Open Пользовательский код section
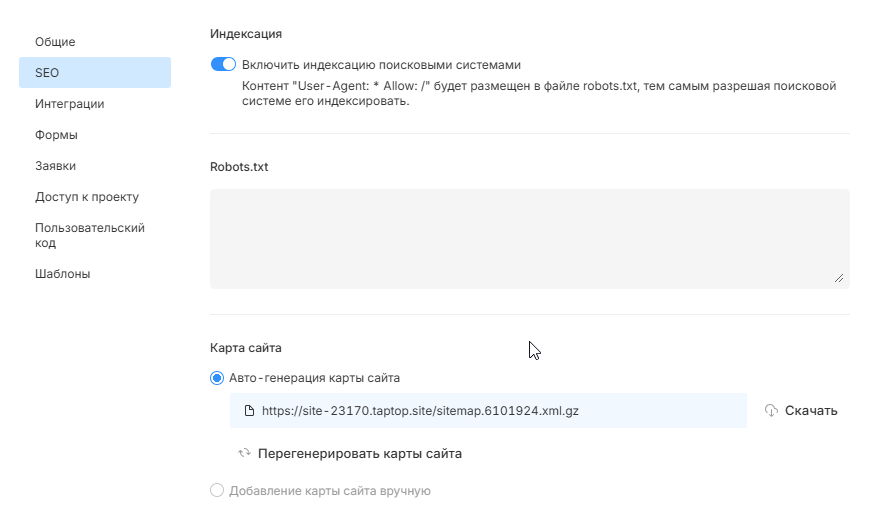This screenshot has height=521, width=869. pos(90,235)
